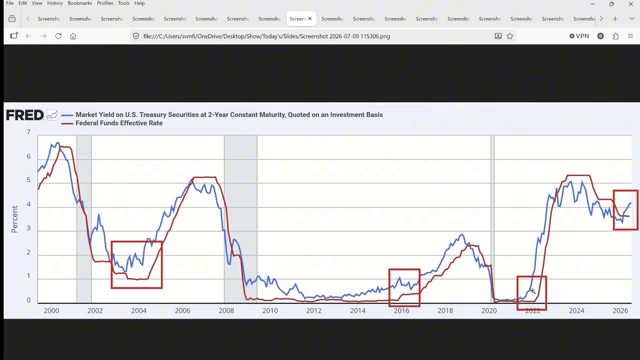Show site information via the shield icon
The width and height of the screenshot is (640, 360).
coord(136,36)
